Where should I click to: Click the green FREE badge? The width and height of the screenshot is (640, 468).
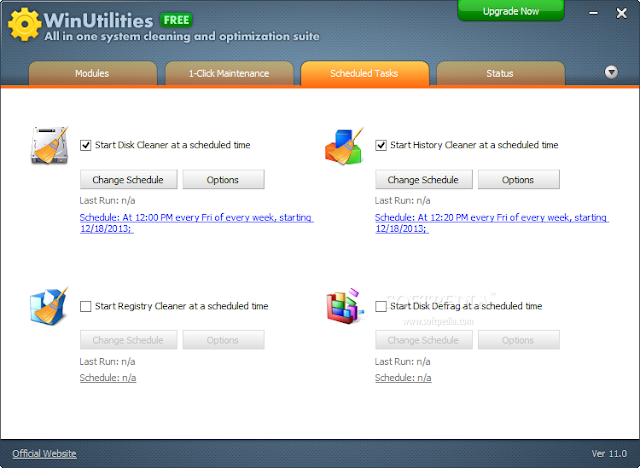click(176, 20)
